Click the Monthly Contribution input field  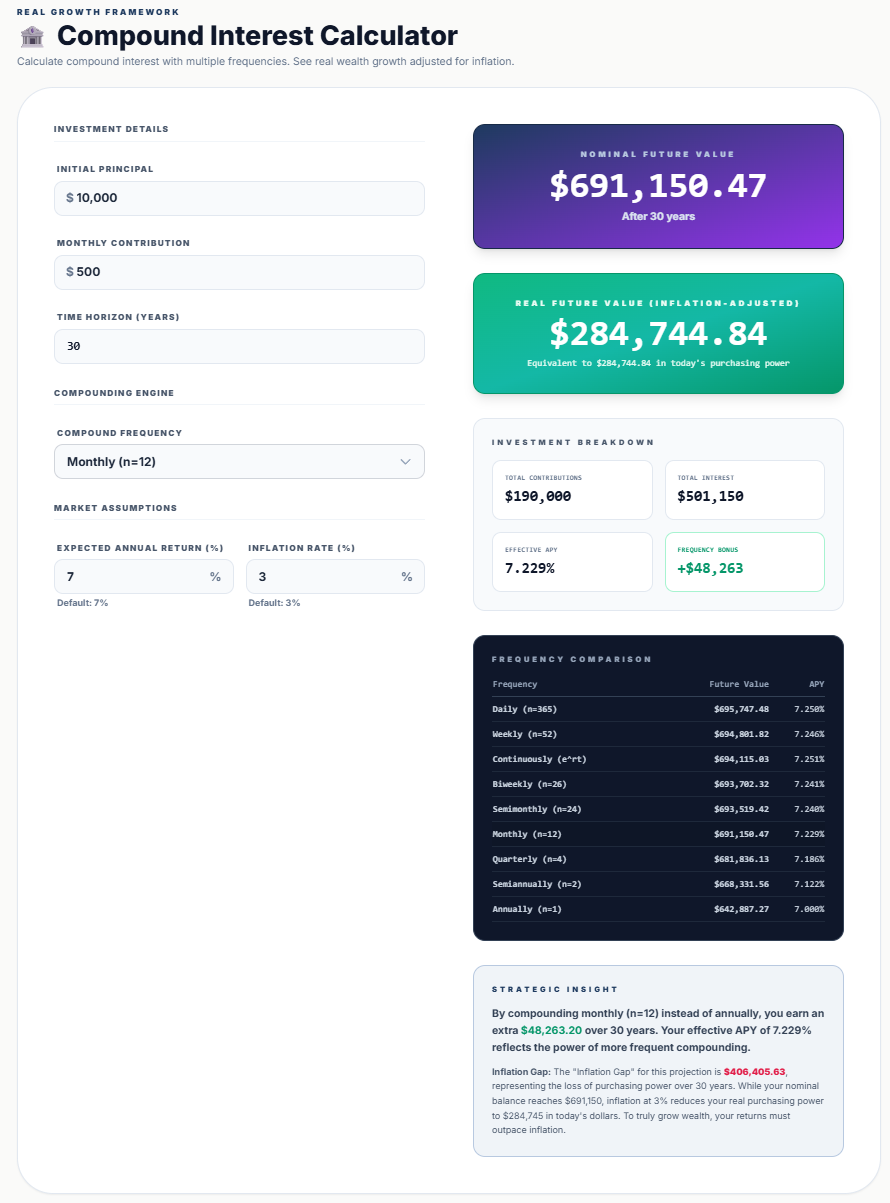(239, 272)
